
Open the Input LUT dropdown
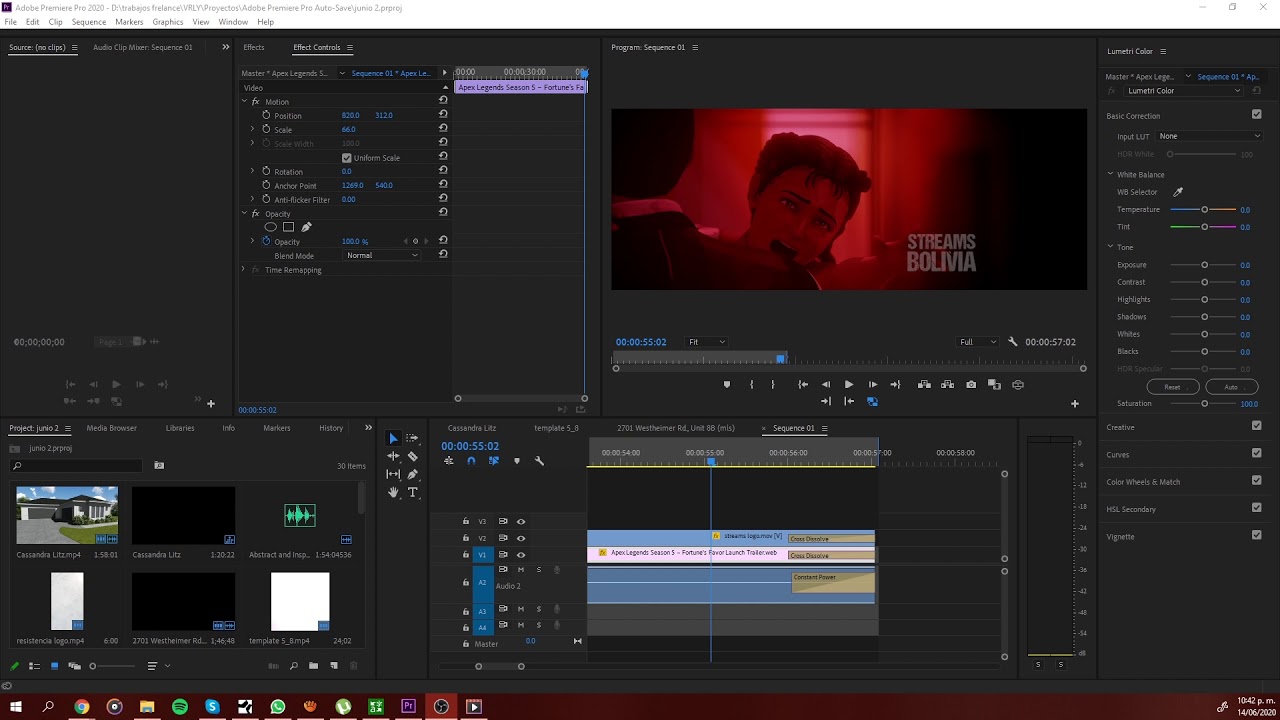click(1209, 136)
